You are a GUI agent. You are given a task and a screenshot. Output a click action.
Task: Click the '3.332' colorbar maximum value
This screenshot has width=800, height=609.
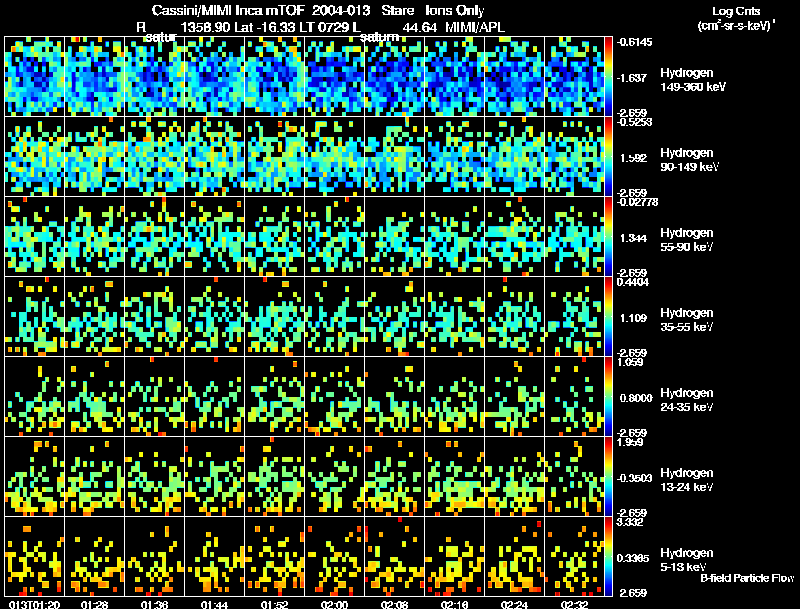pyautogui.click(x=630, y=522)
